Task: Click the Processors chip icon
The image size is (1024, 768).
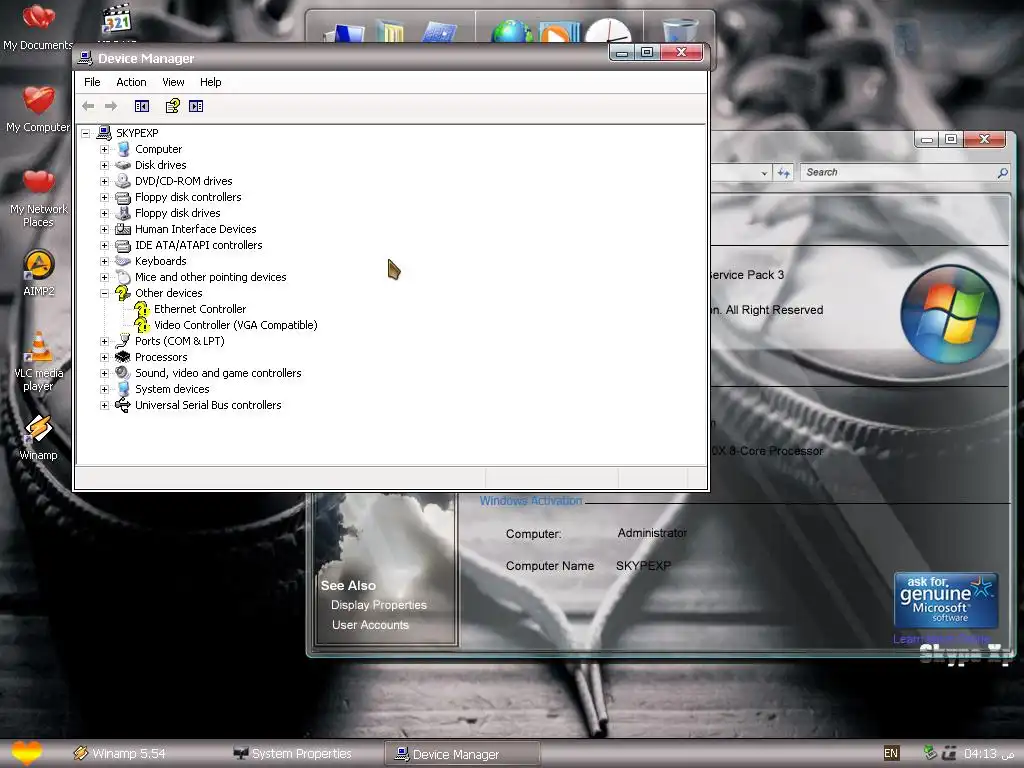Action: (123, 357)
